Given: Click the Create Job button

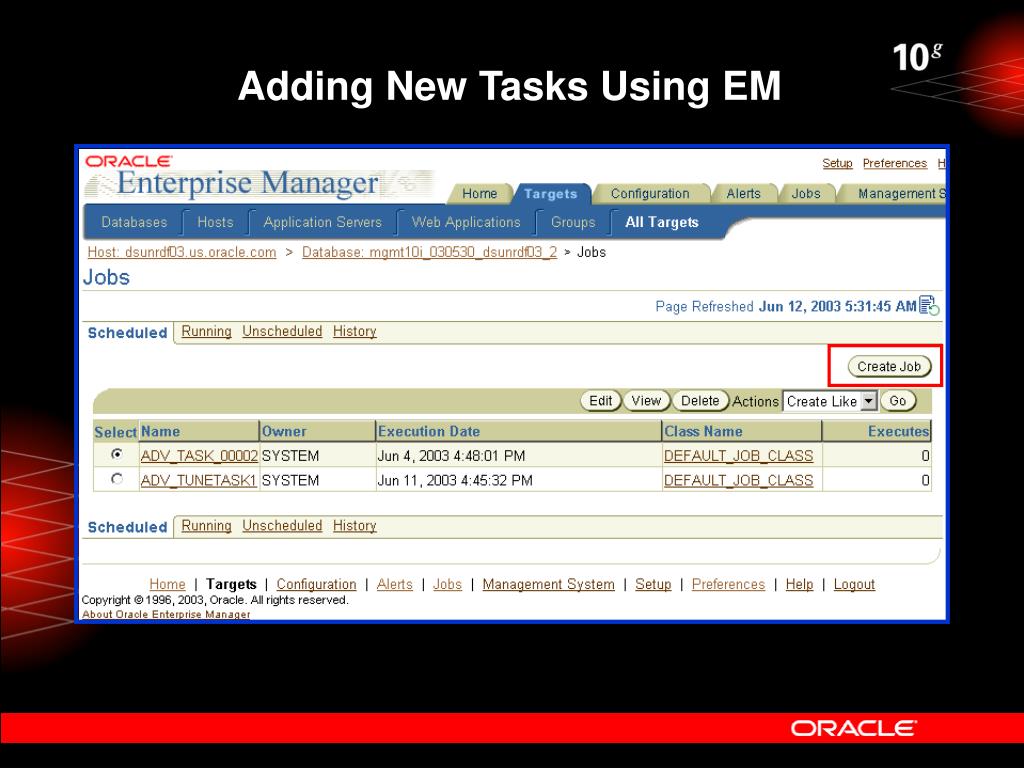Looking at the screenshot, I should (x=889, y=366).
